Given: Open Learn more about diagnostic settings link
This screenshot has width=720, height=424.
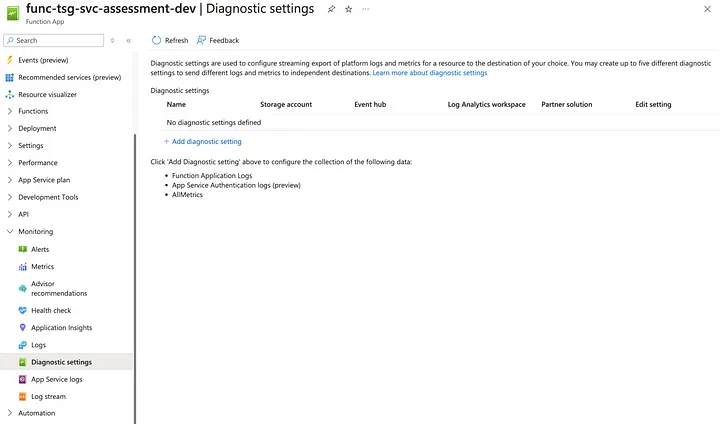Looking at the screenshot, I should pos(430,73).
